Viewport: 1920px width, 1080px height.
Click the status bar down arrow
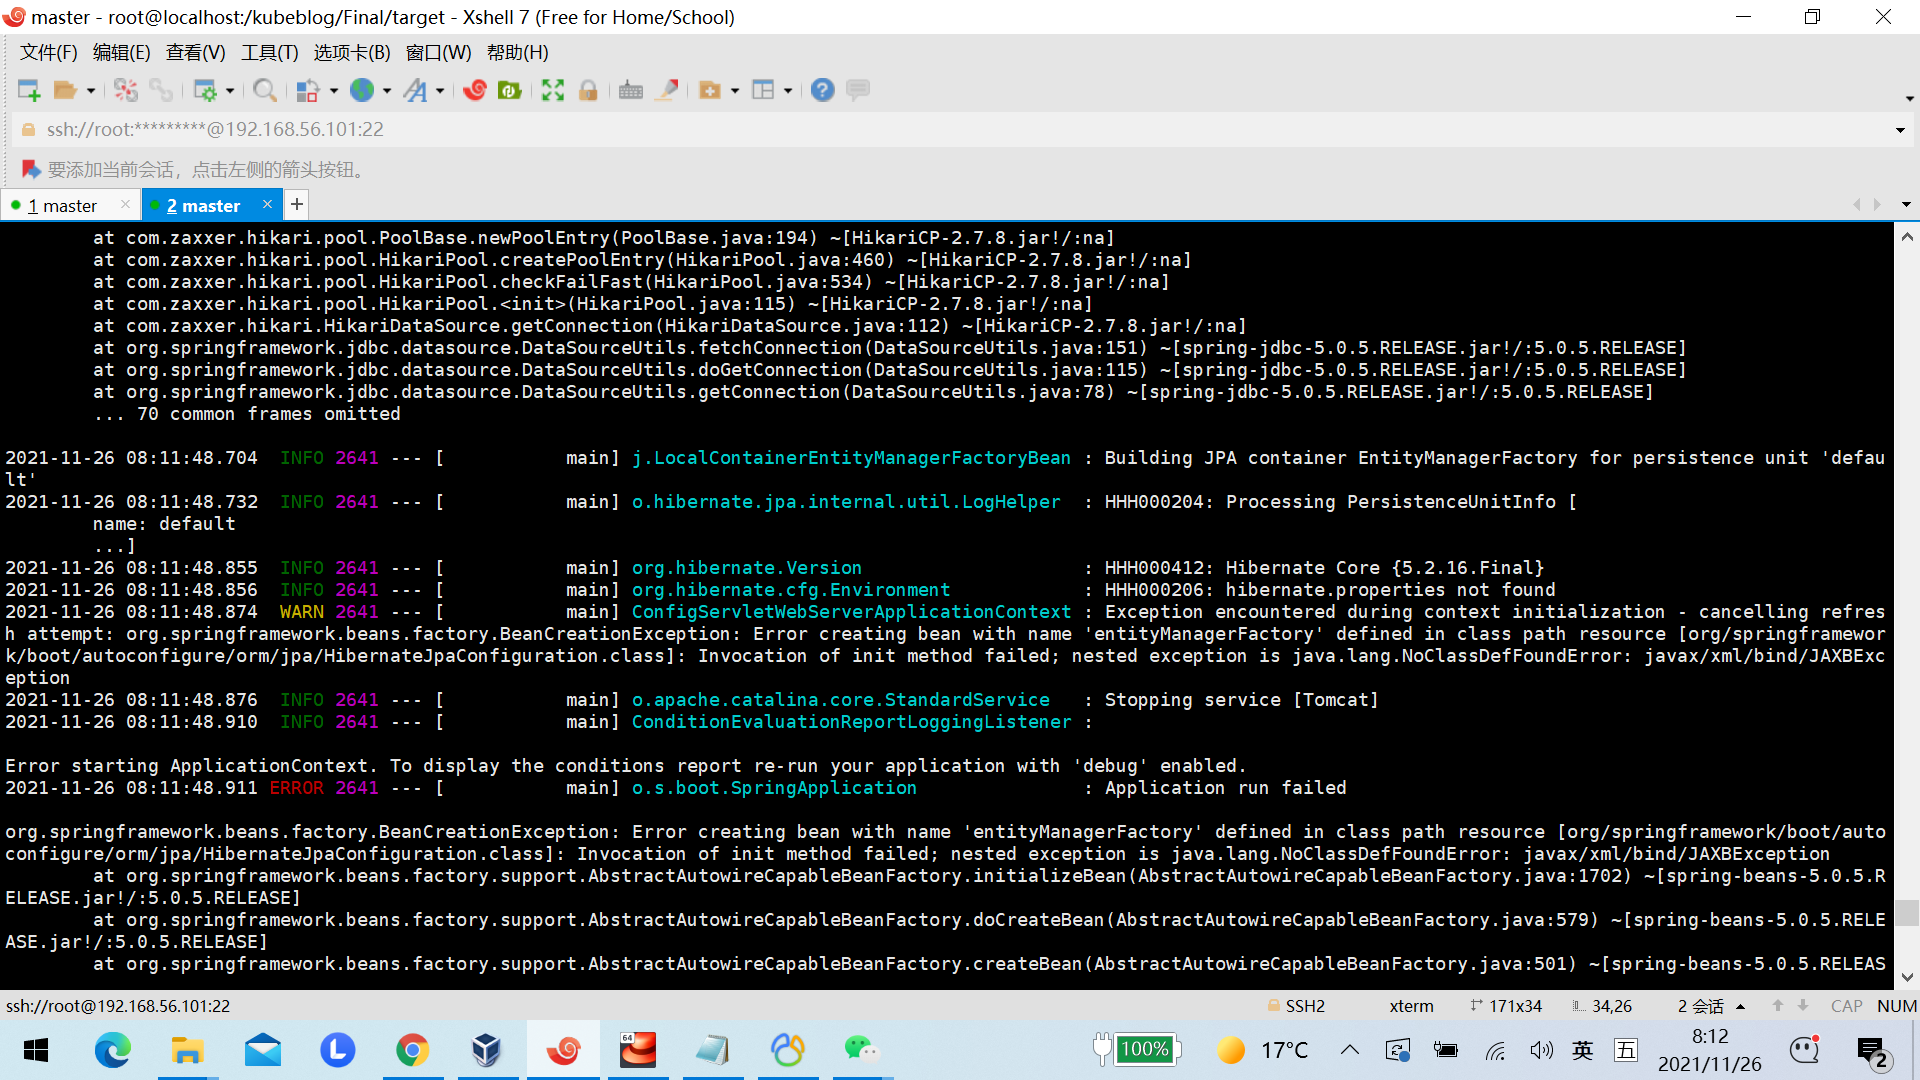point(1803,1006)
